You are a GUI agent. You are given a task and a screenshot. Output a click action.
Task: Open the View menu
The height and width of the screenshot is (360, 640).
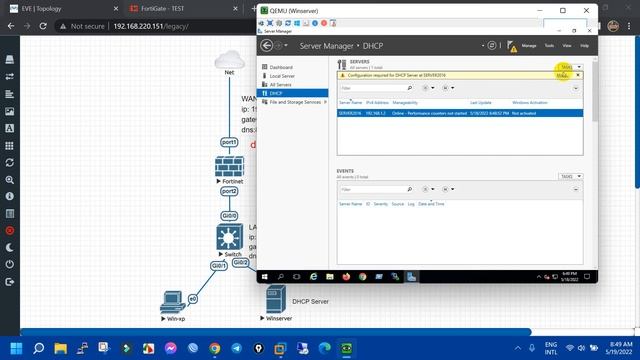coord(567,46)
